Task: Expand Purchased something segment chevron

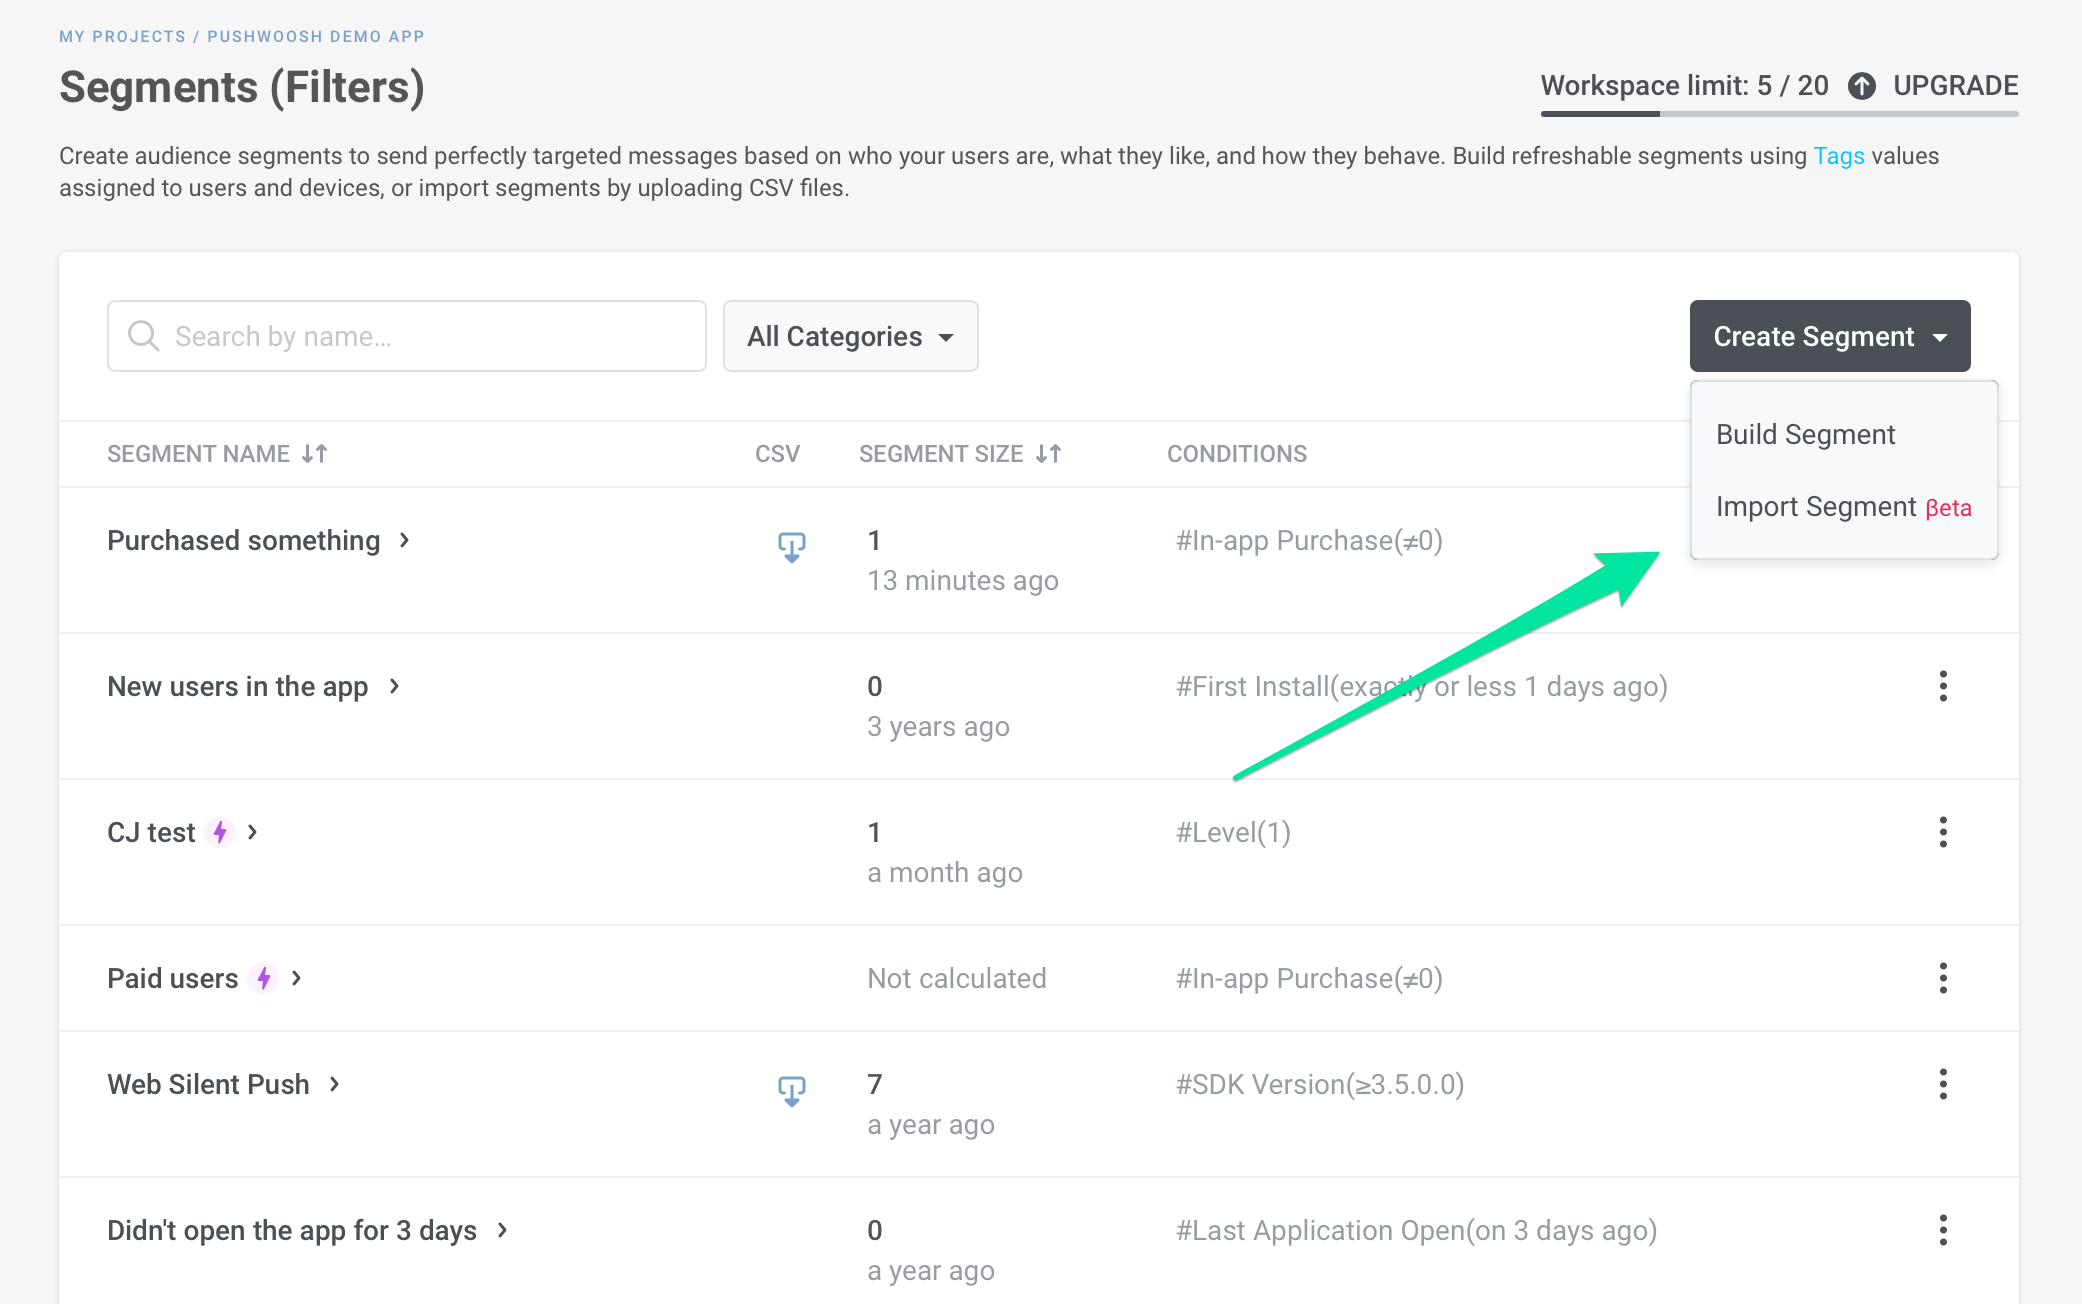Action: coord(405,540)
